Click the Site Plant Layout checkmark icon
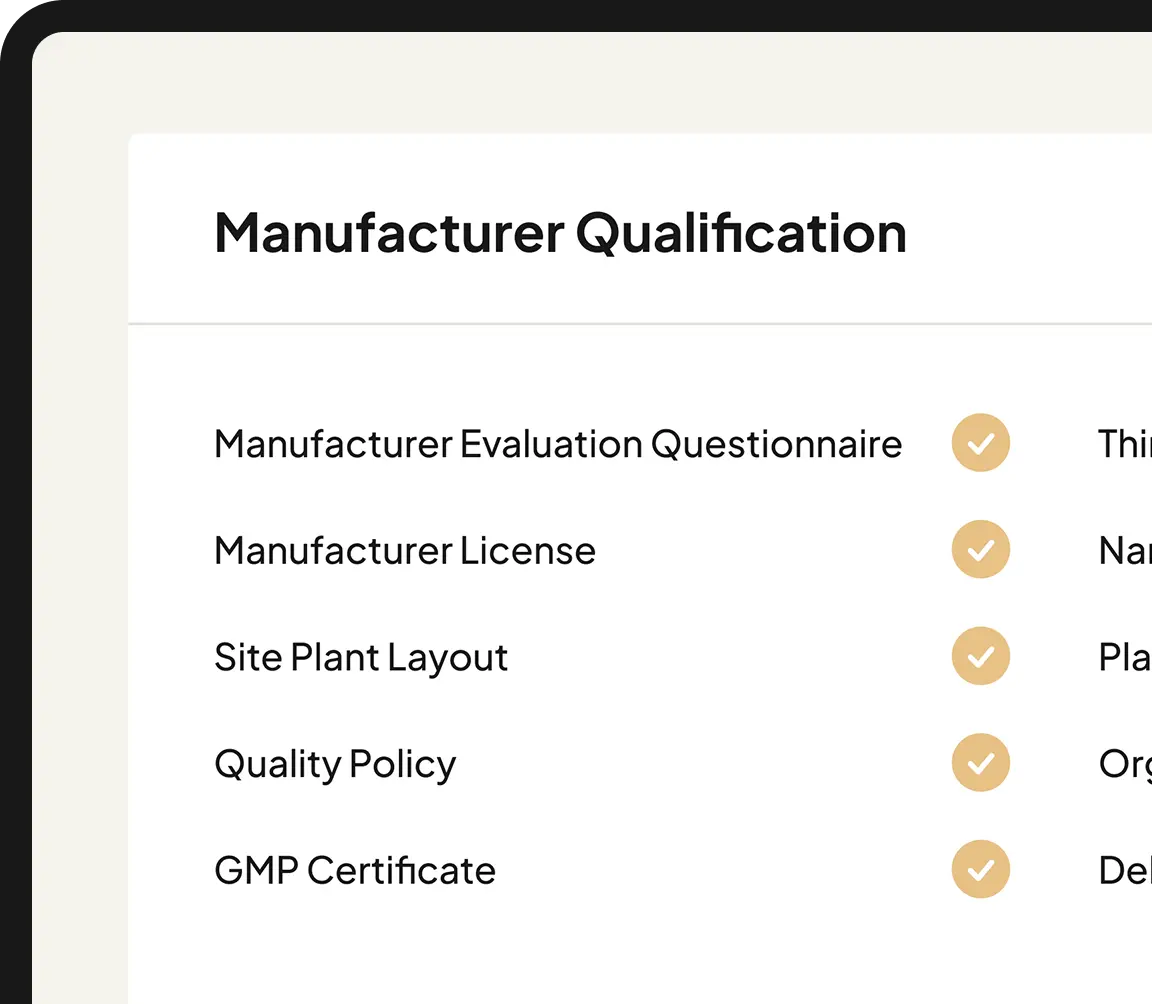 pos(980,656)
